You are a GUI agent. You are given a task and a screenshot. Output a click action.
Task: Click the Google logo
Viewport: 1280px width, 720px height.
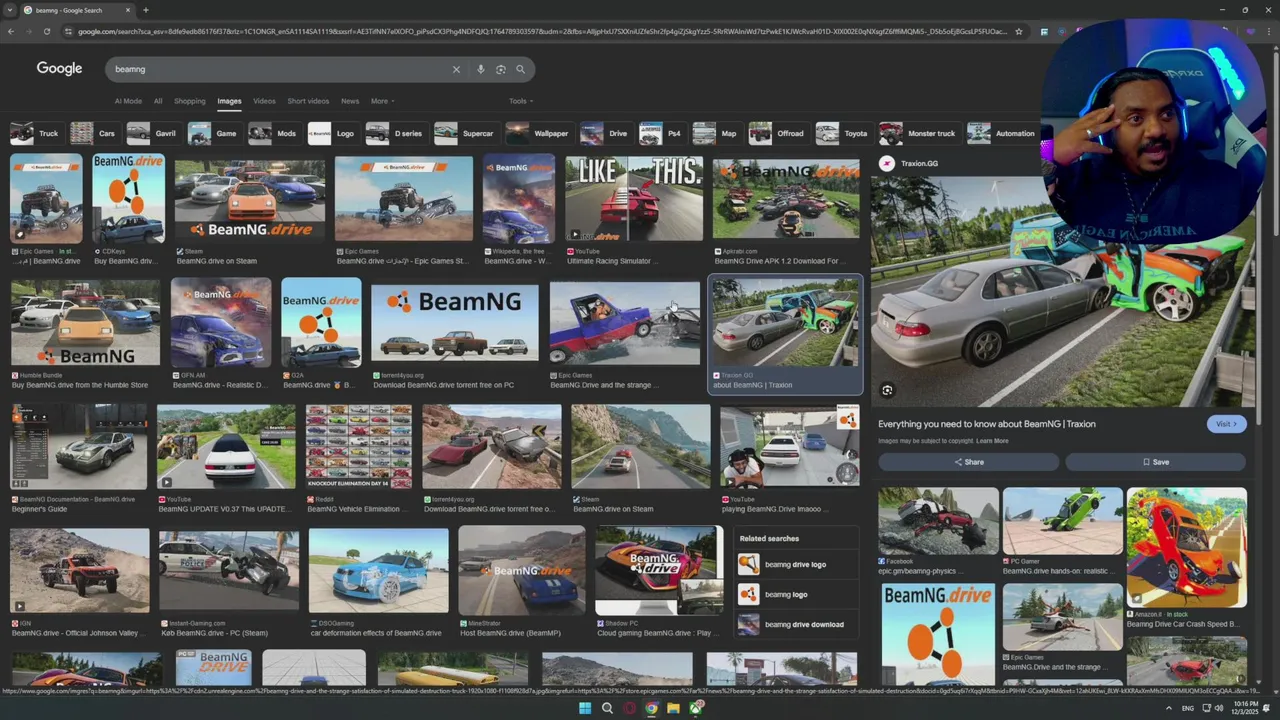[59, 68]
